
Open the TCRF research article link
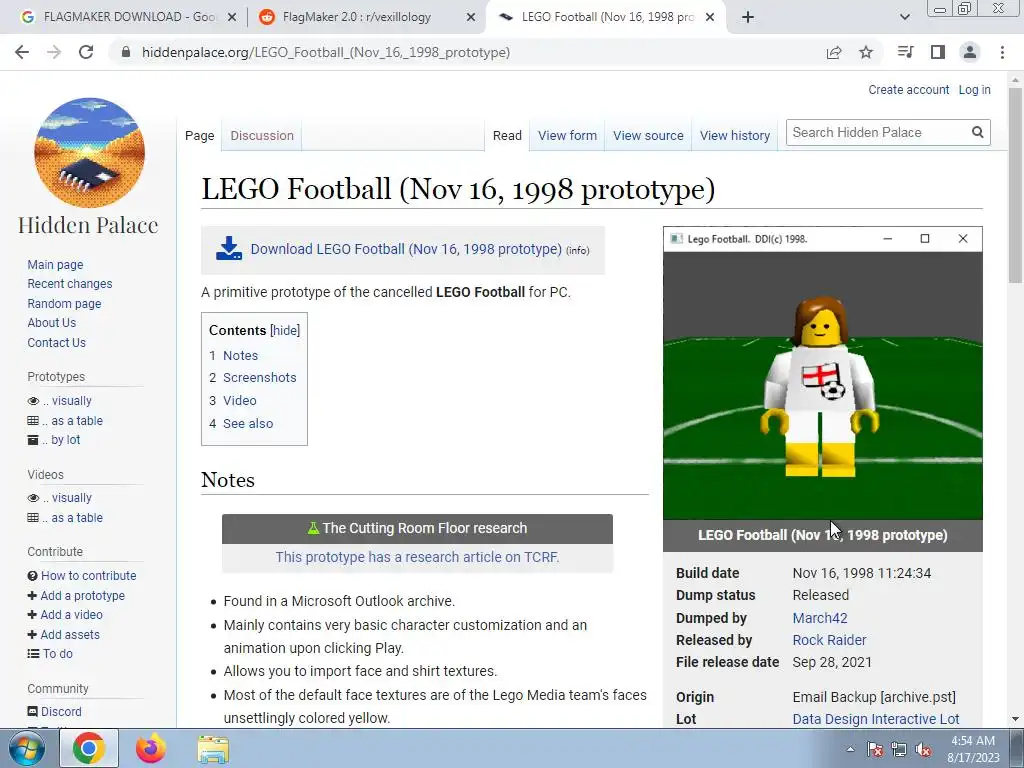[x=417, y=557]
